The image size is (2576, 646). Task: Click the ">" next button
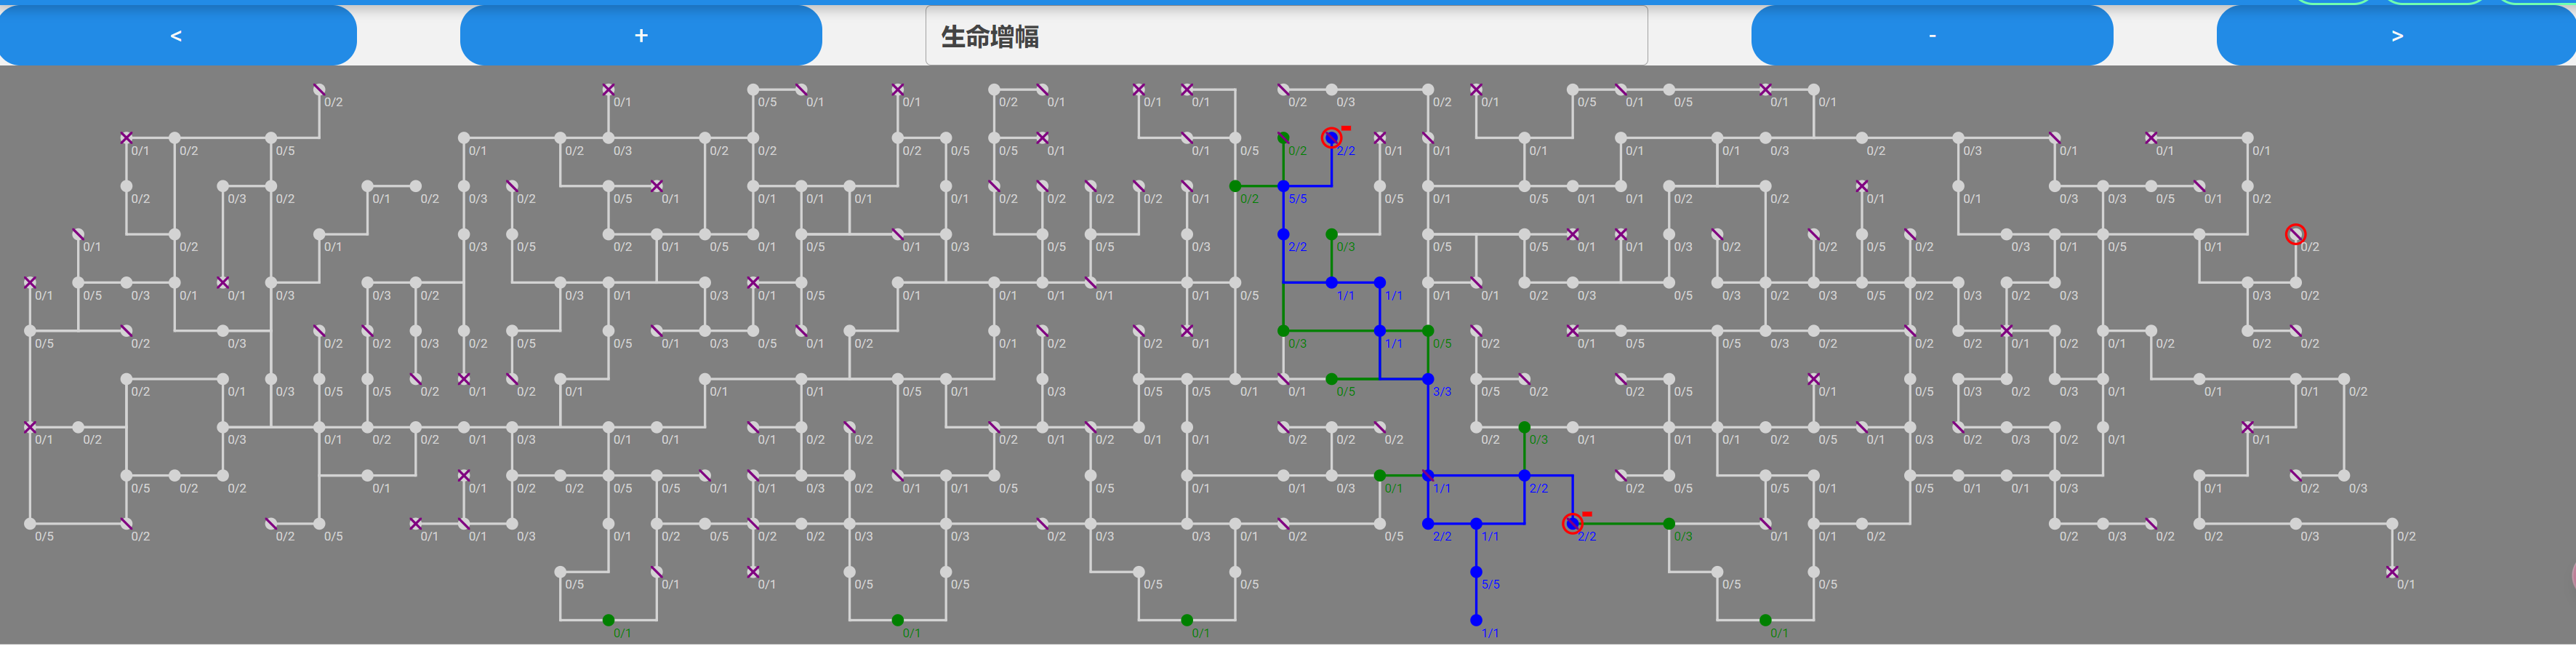pyautogui.click(x=2396, y=35)
